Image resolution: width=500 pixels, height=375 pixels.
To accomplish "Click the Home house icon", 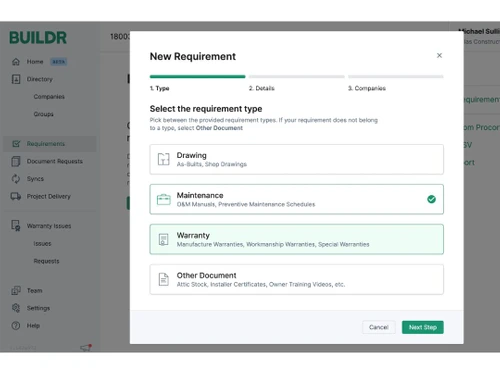I will coord(16,62).
